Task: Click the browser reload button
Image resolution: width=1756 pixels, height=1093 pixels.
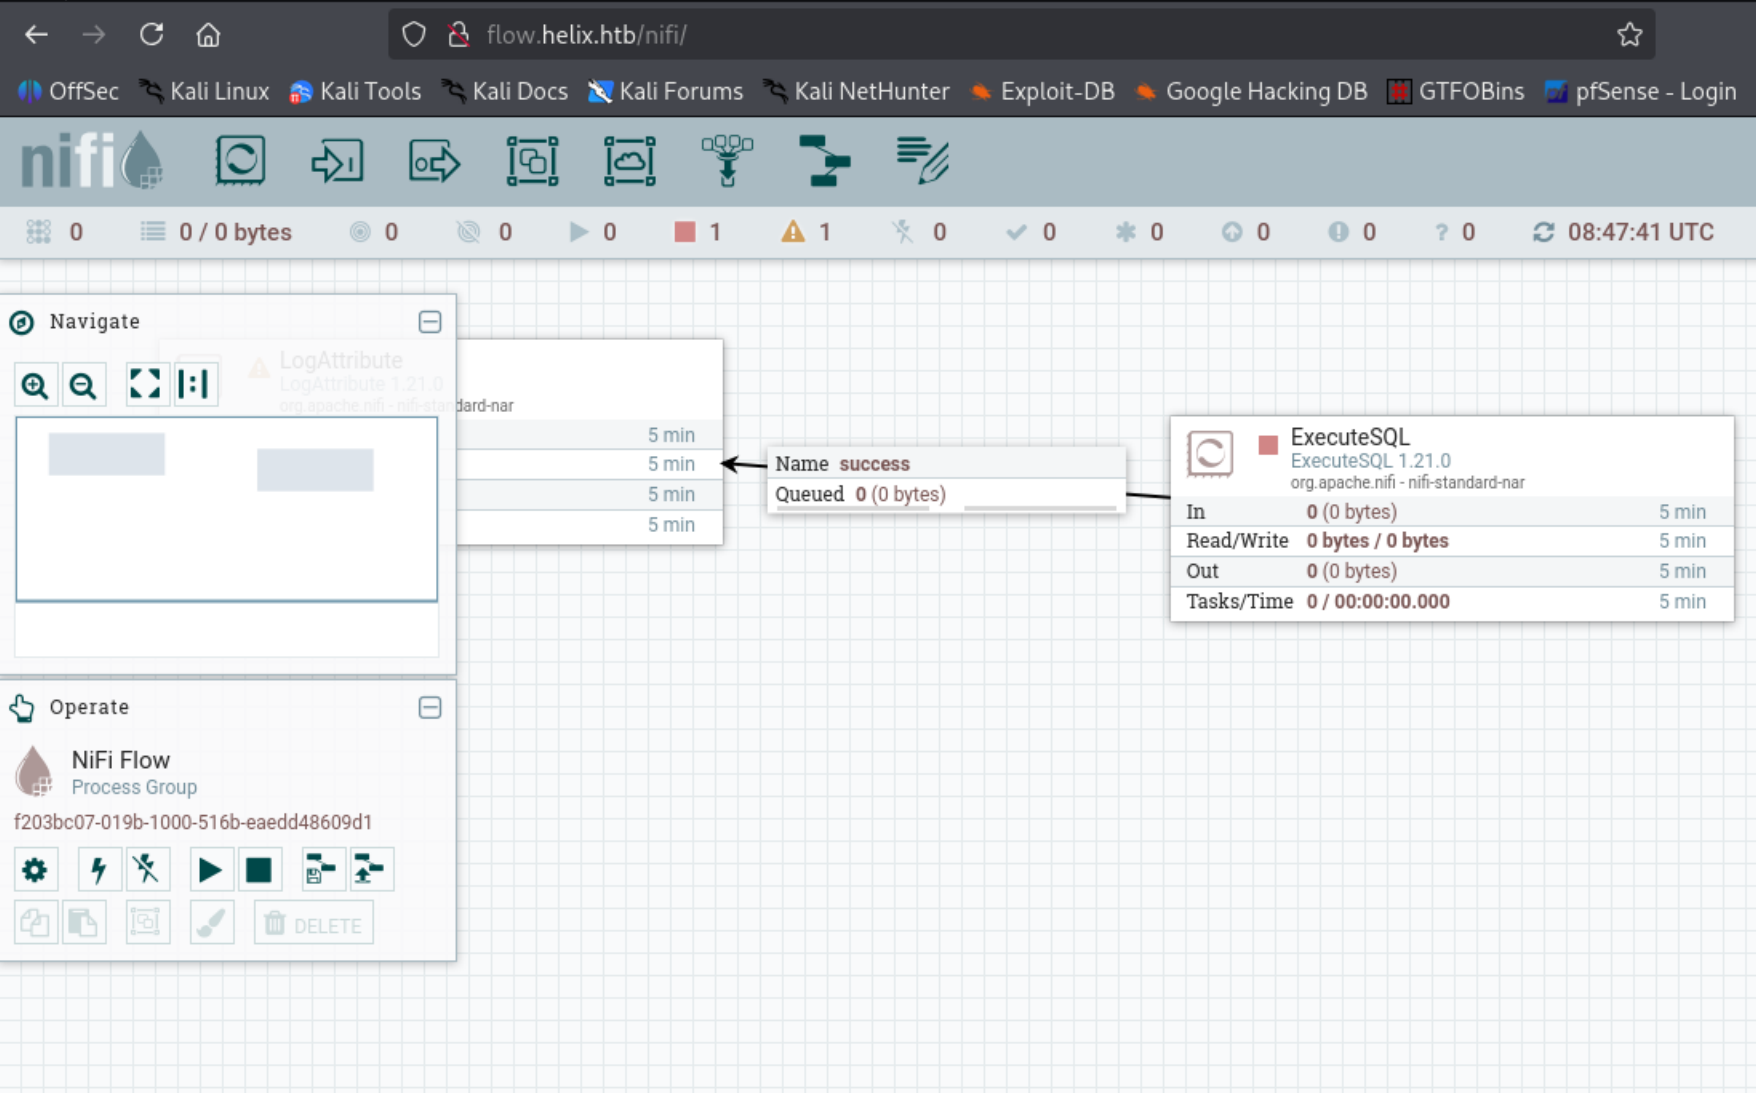Action: 151,35
